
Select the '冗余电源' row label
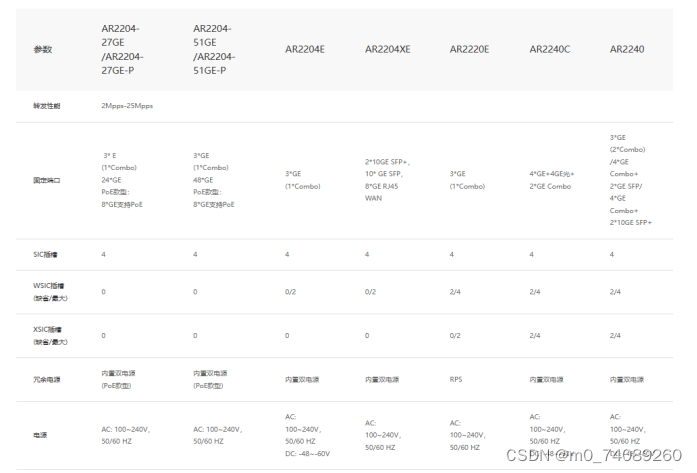click(x=47, y=380)
